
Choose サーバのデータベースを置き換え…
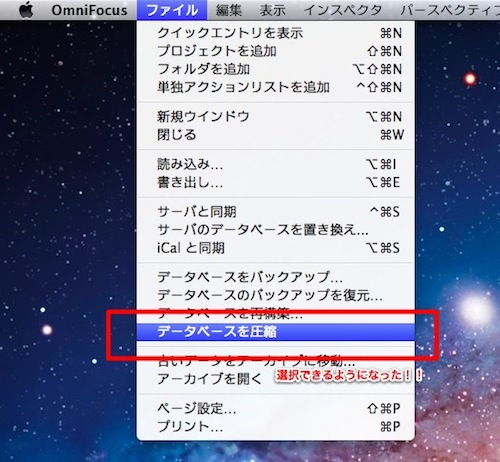[276, 230]
